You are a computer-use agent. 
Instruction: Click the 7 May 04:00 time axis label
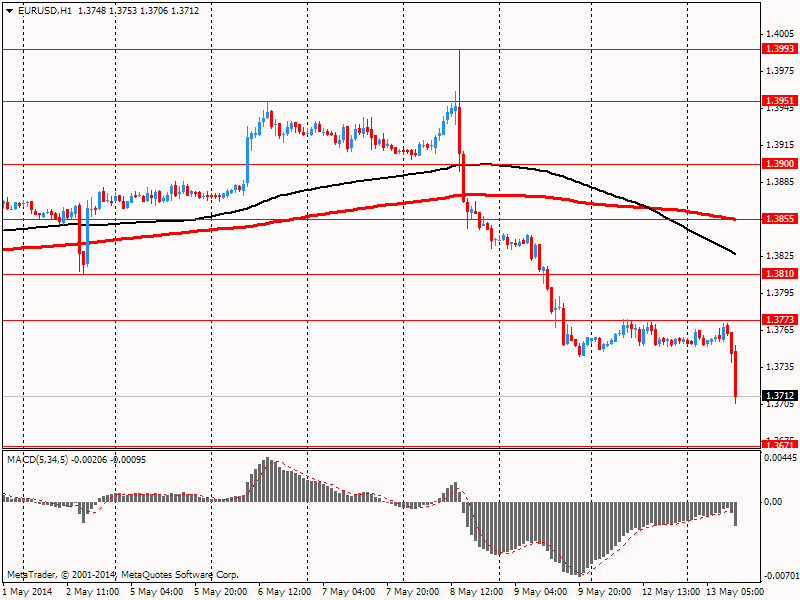(x=348, y=592)
